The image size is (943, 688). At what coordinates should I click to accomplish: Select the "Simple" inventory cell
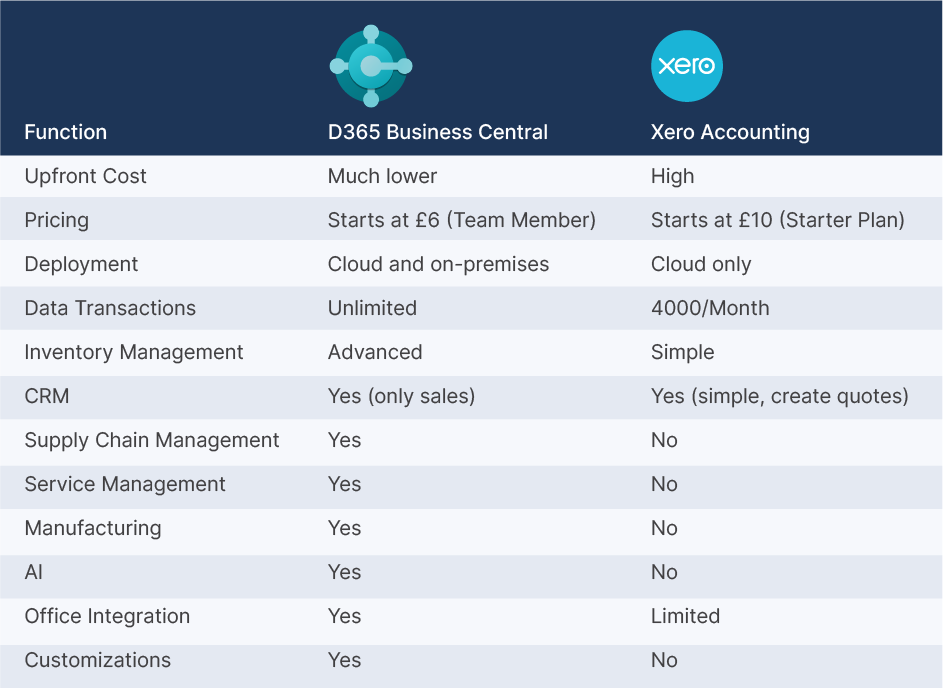683,352
